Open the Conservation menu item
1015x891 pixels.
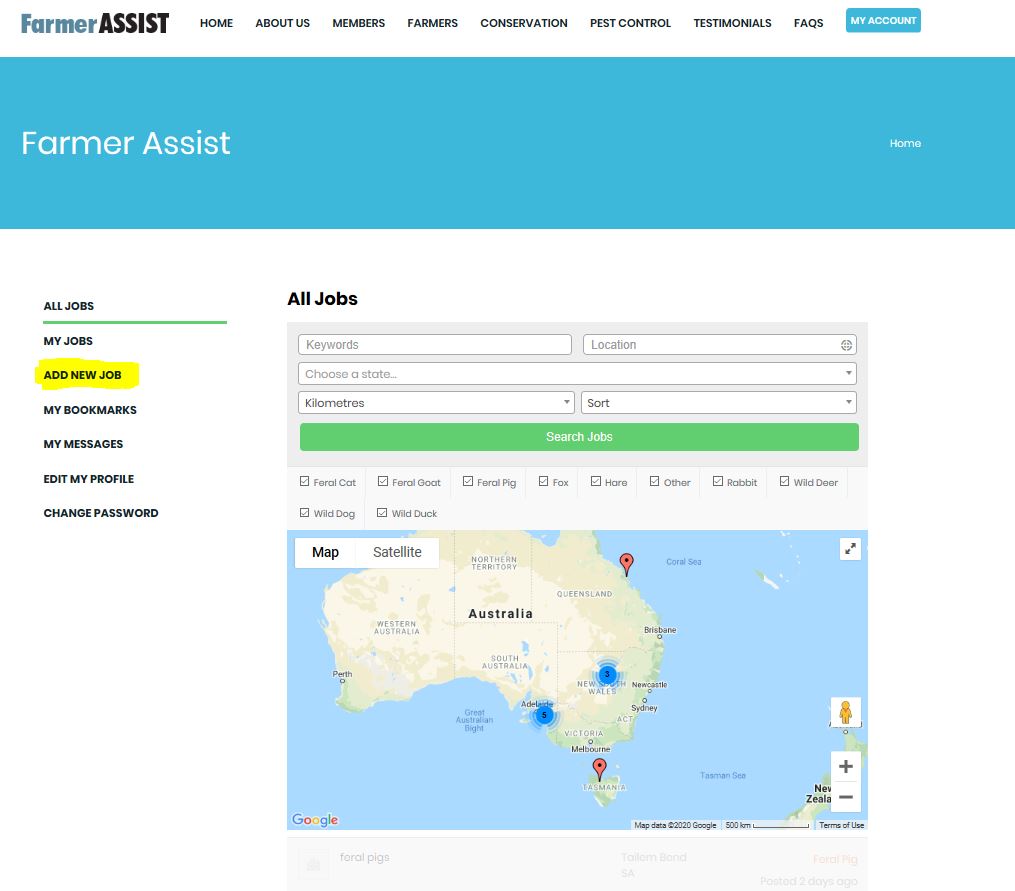click(x=524, y=23)
